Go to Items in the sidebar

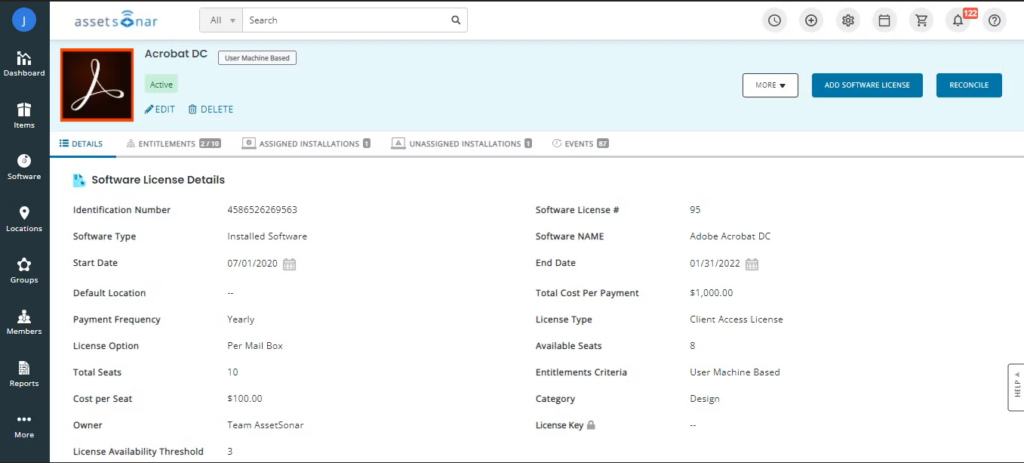tap(24, 116)
